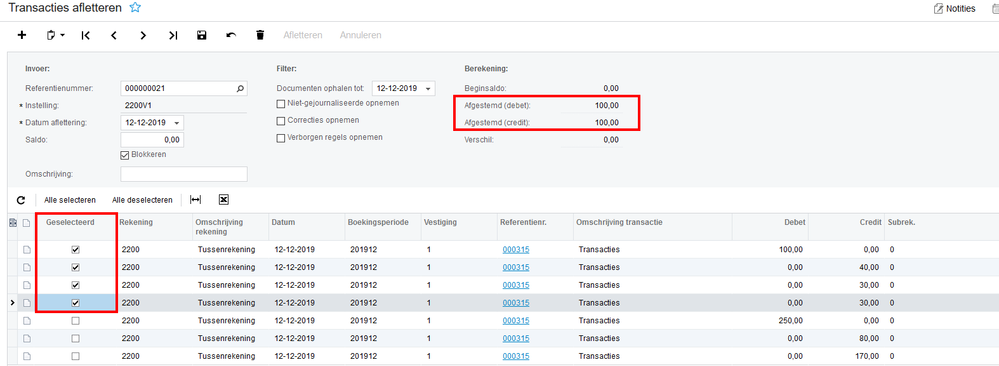Toggle the Blokkeren checkbox
Screen dimensions: 999x366
(x=125, y=155)
